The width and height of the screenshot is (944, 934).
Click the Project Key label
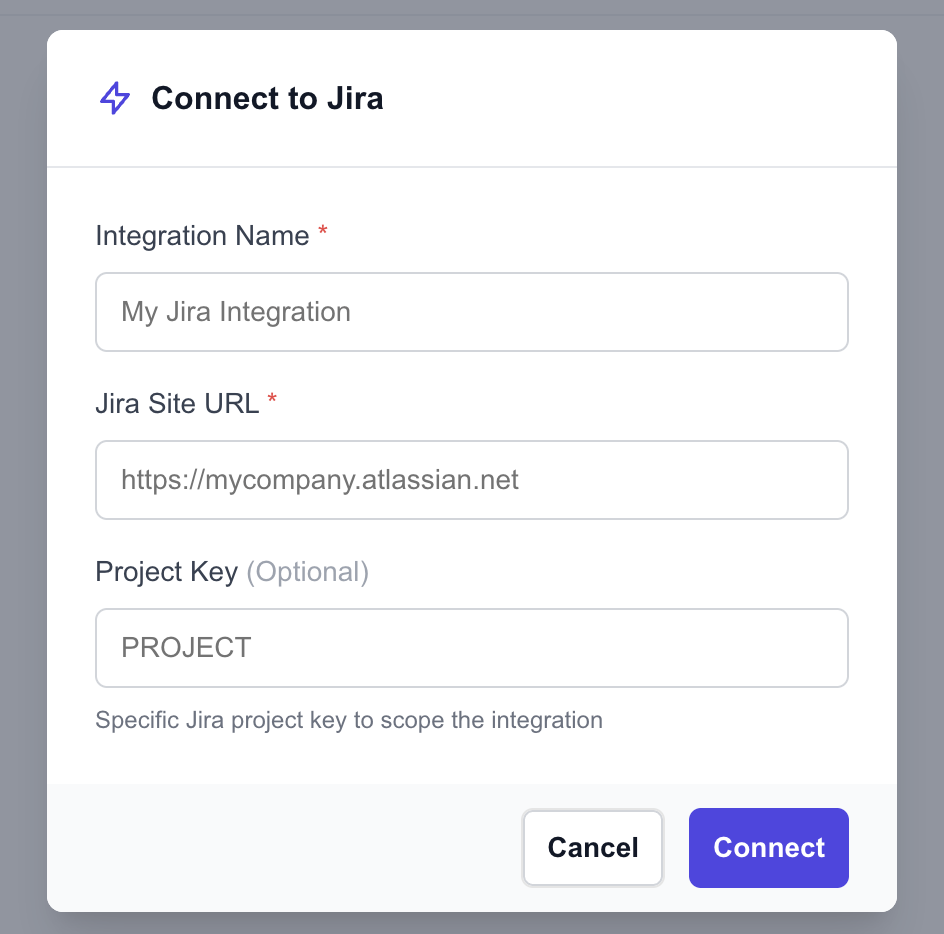167,571
